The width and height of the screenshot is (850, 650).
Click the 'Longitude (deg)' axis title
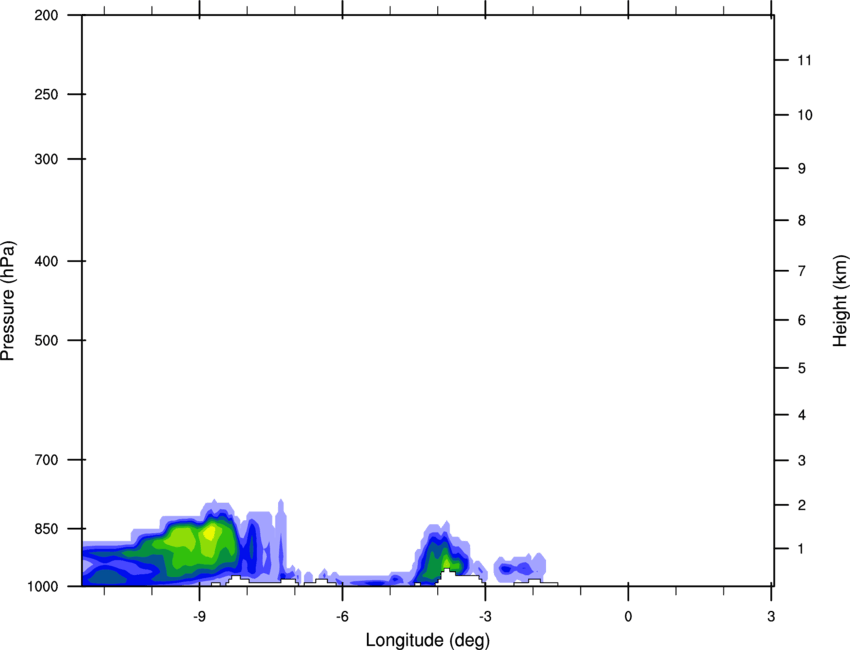point(428,640)
